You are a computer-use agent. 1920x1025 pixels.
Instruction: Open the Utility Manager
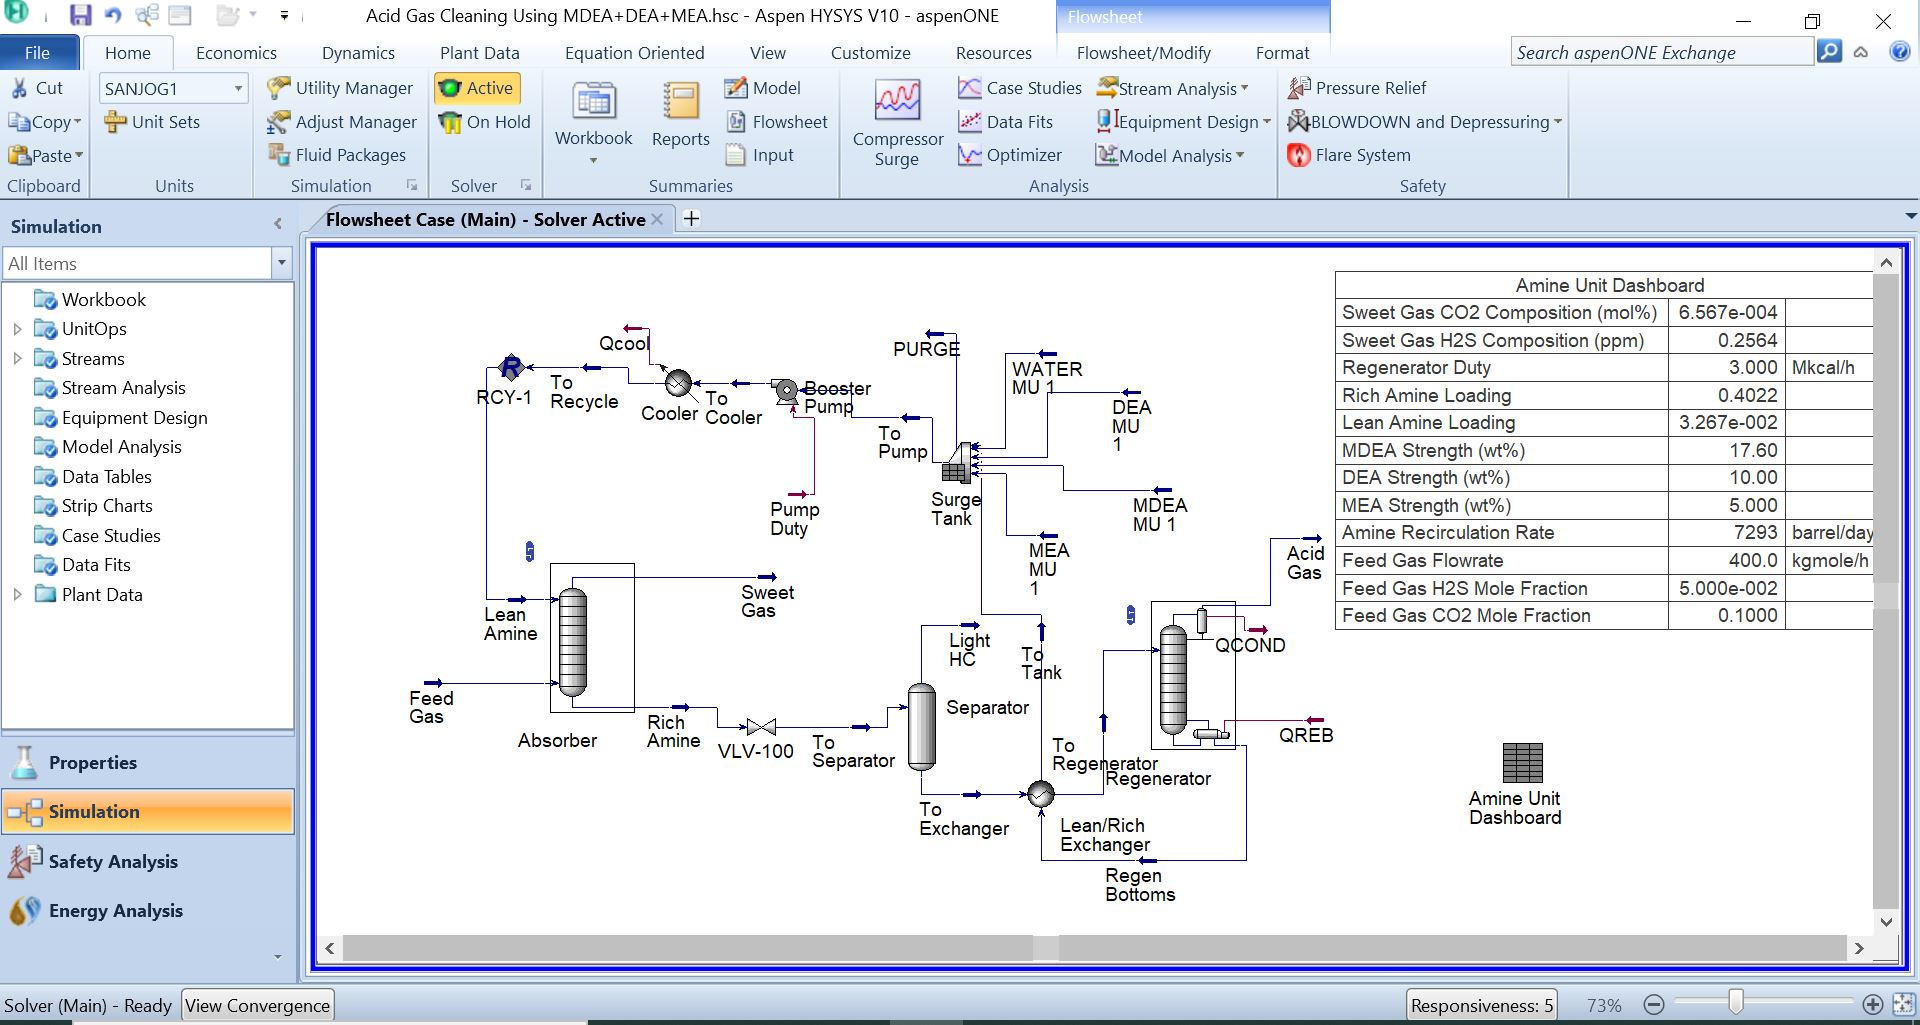pyautogui.click(x=340, y=88)
